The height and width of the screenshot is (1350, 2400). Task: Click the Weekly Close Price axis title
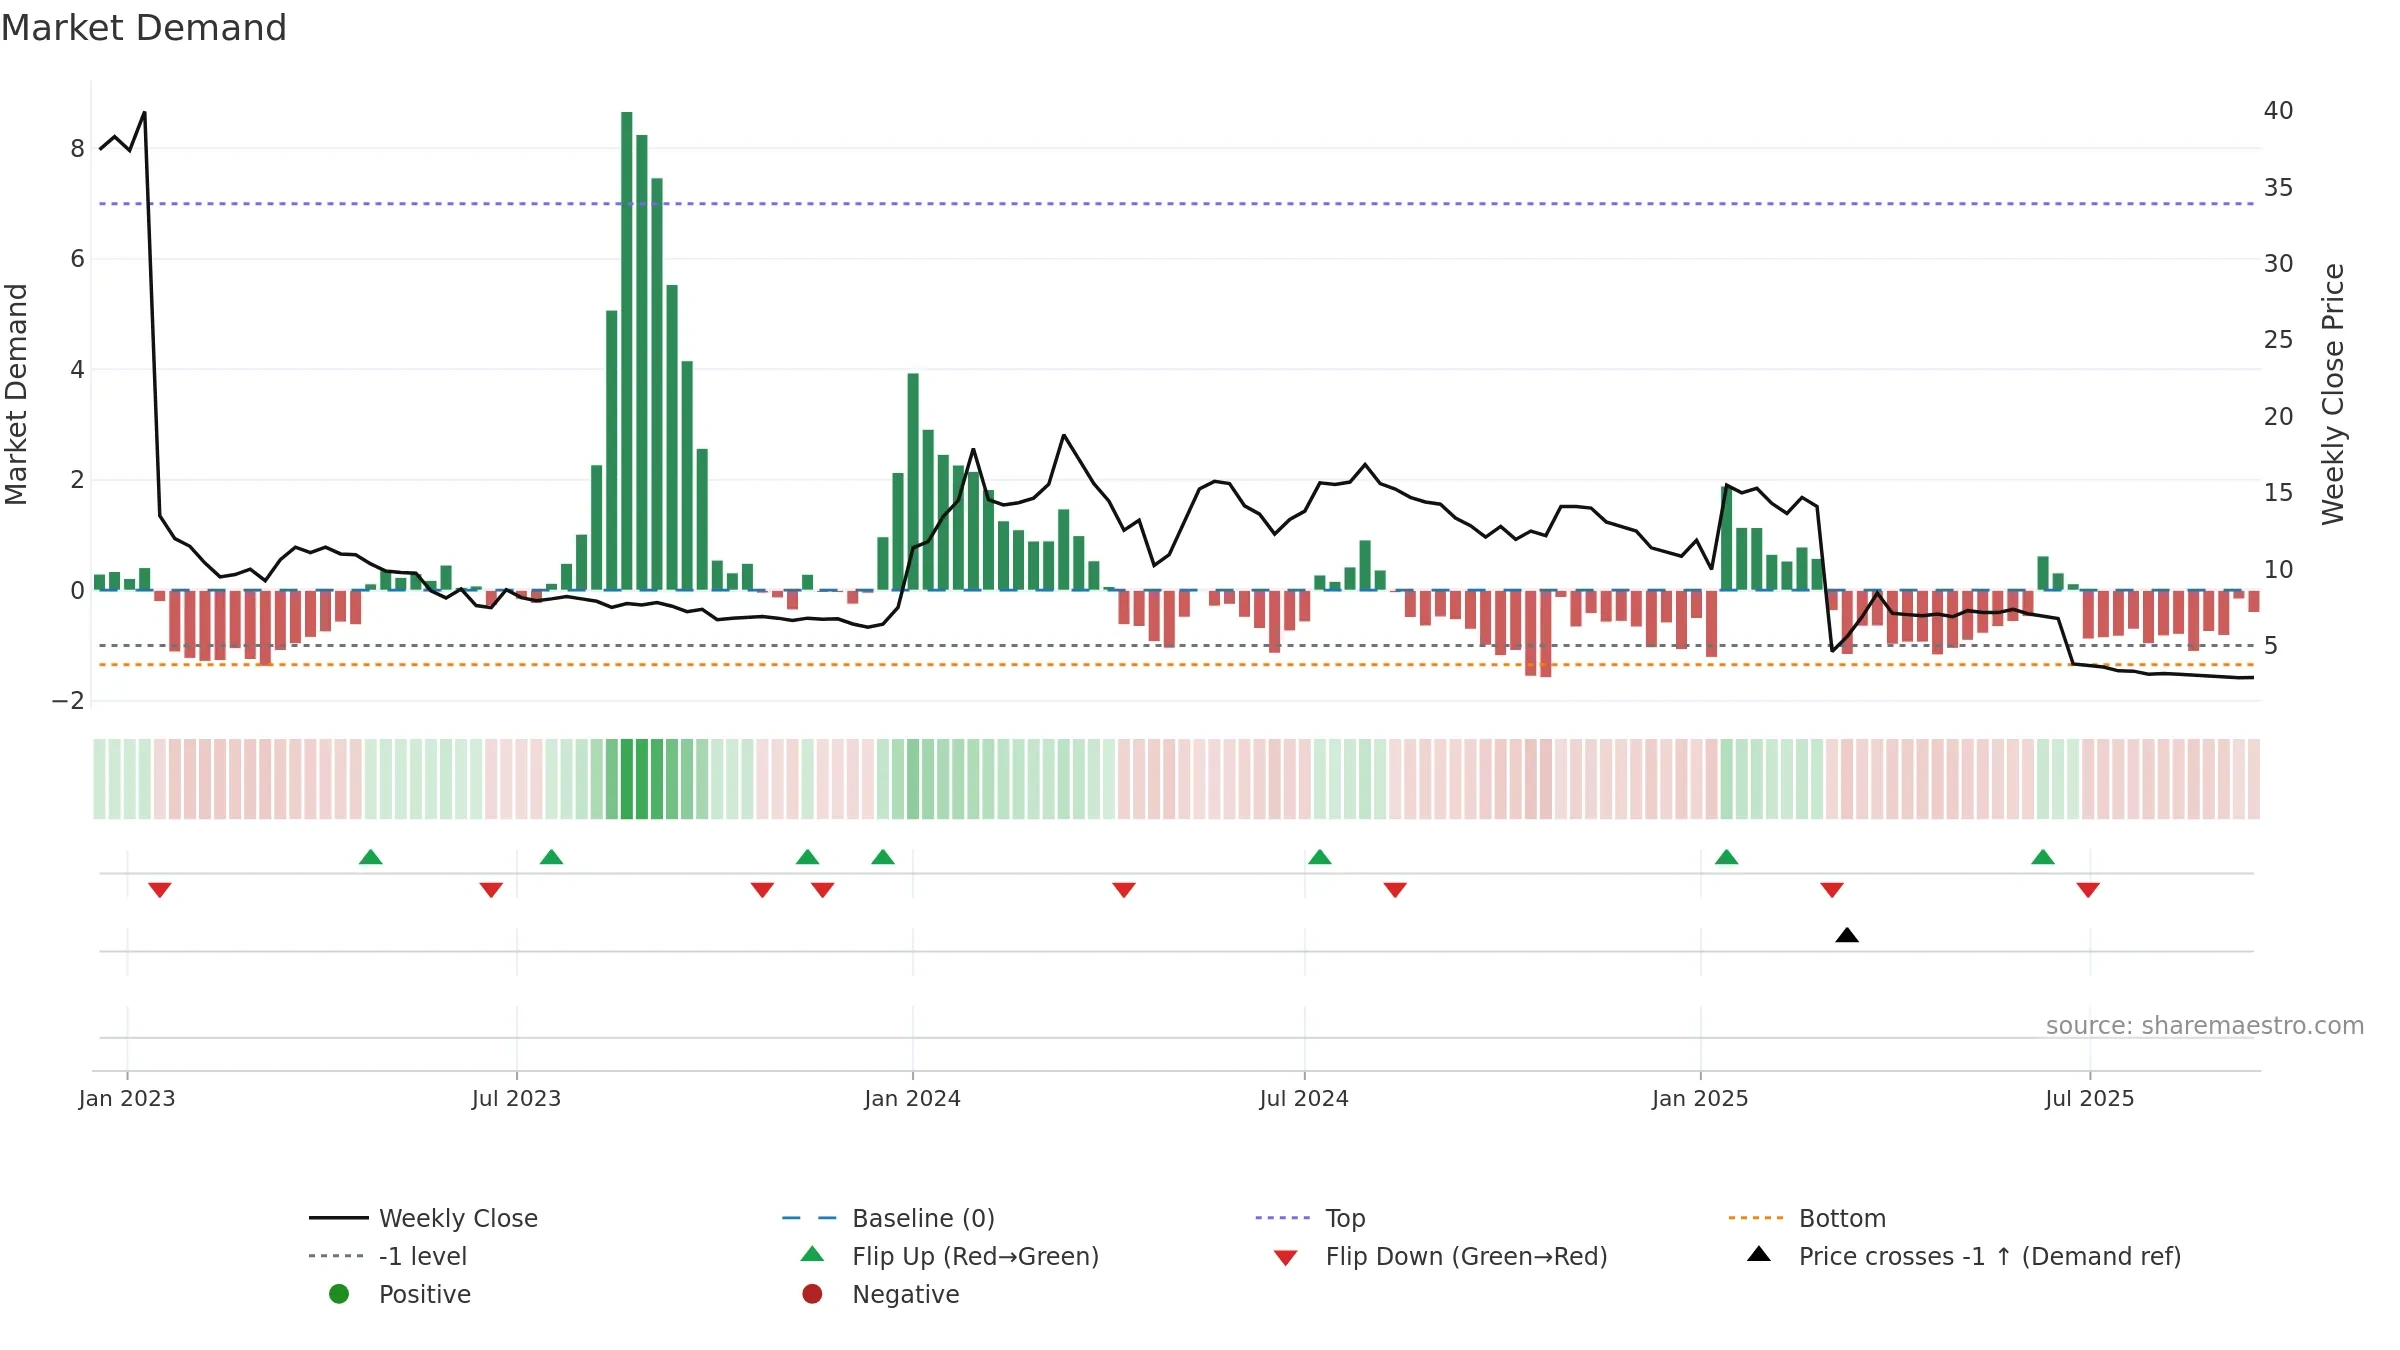pos(2334,394)
